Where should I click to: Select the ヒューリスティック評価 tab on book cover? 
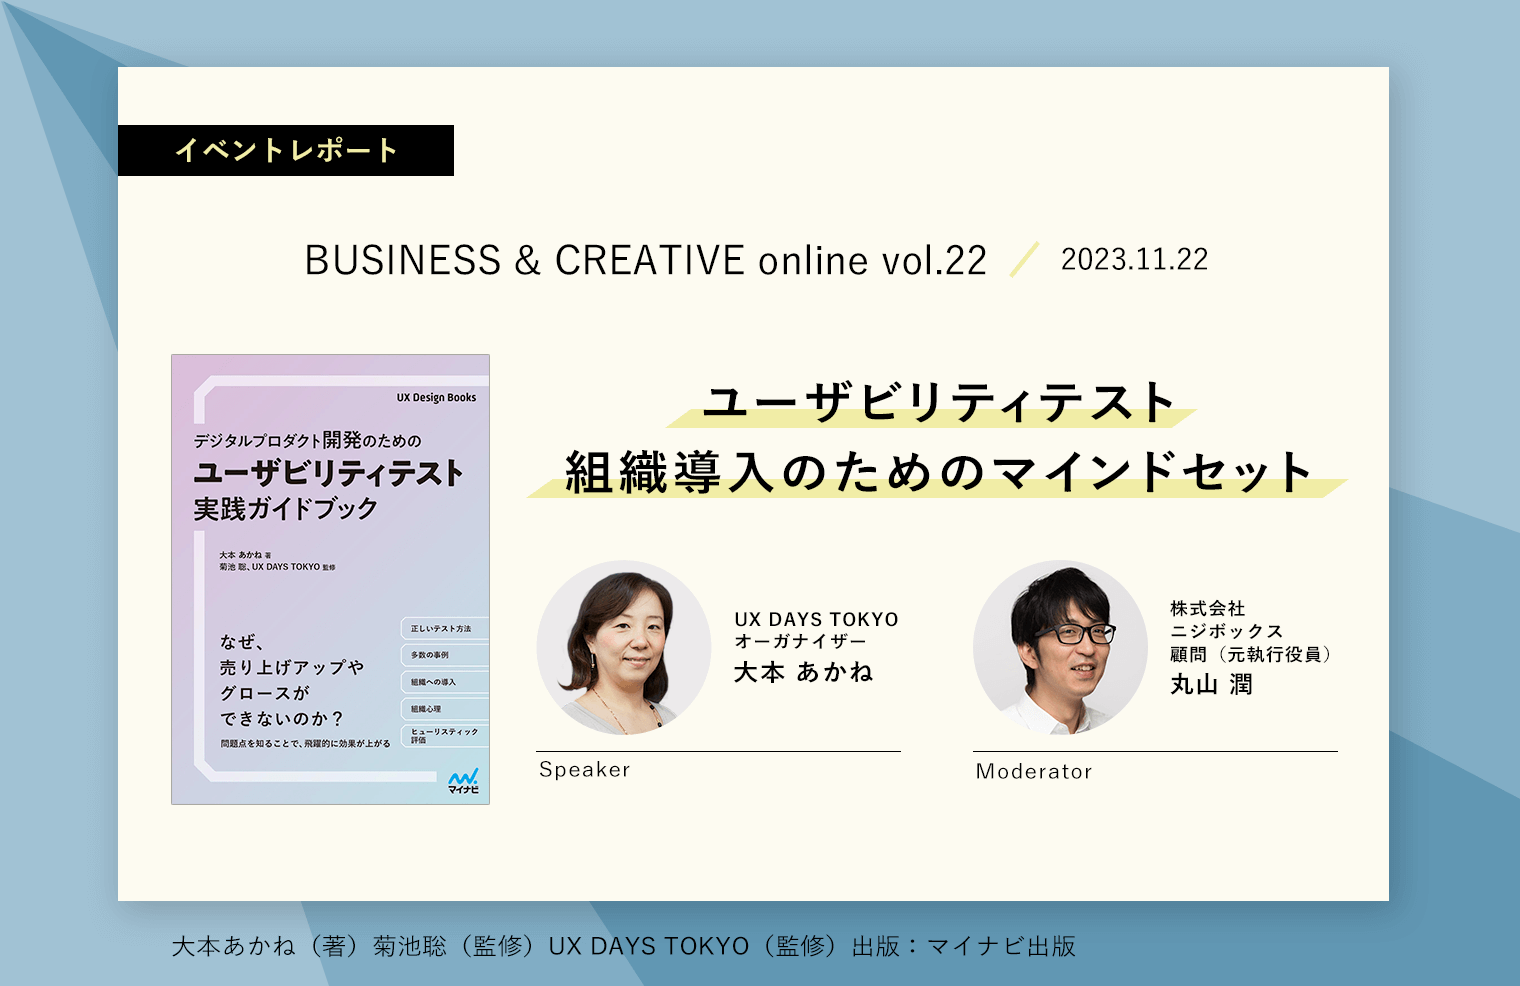444,736
